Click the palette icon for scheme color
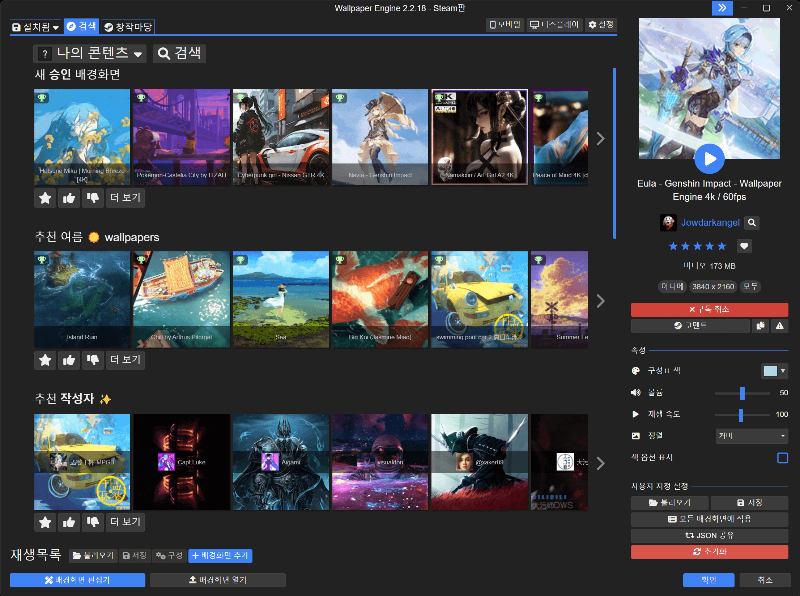This screenshot has width=800, height=596. coord(636,371)
